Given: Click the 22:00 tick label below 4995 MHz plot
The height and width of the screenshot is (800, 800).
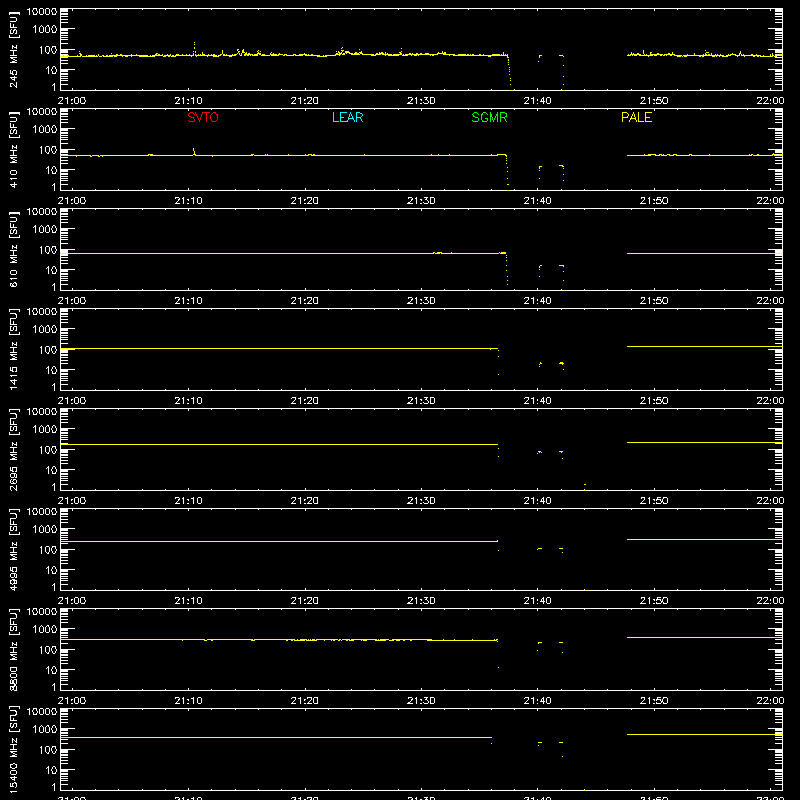Looking at the screenshot, I should [770, 601].
